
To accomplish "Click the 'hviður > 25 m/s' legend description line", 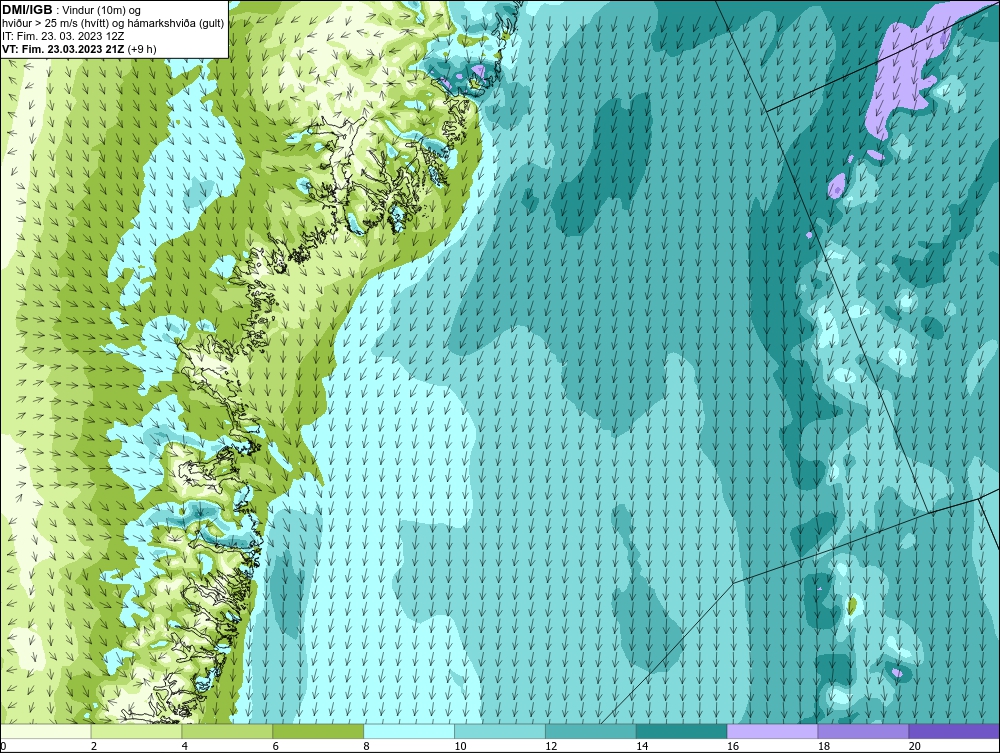I will click(113, 24).
